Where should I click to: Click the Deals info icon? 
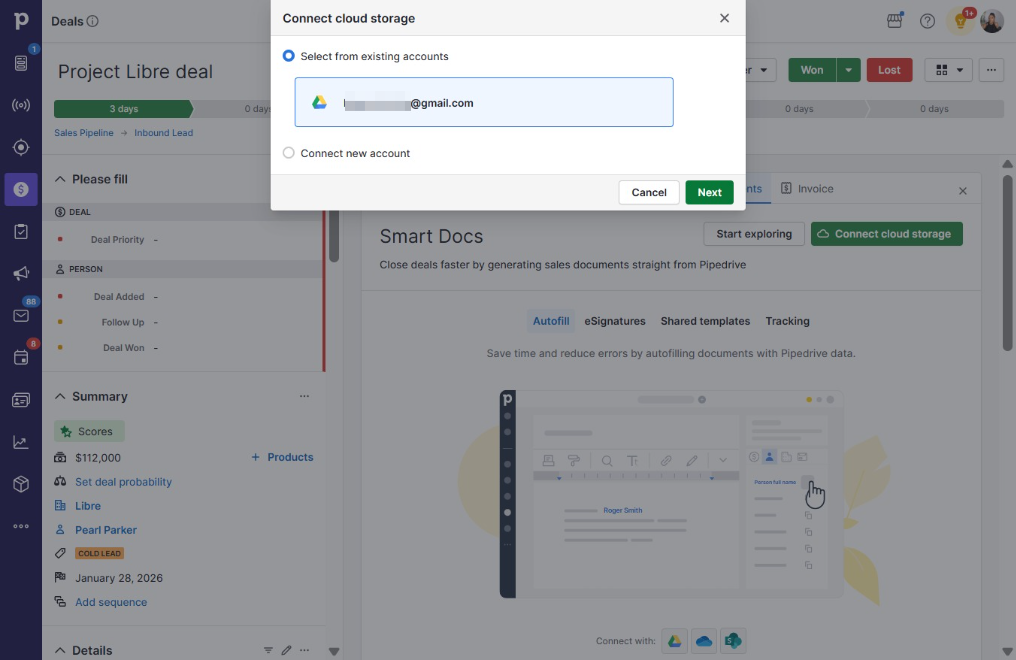click(x=93, y=21)
